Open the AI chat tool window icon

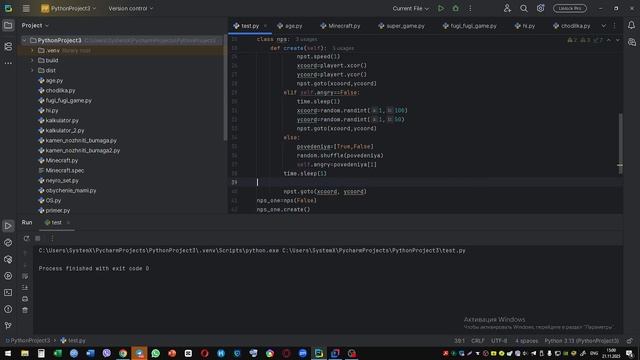pos(631,42)
